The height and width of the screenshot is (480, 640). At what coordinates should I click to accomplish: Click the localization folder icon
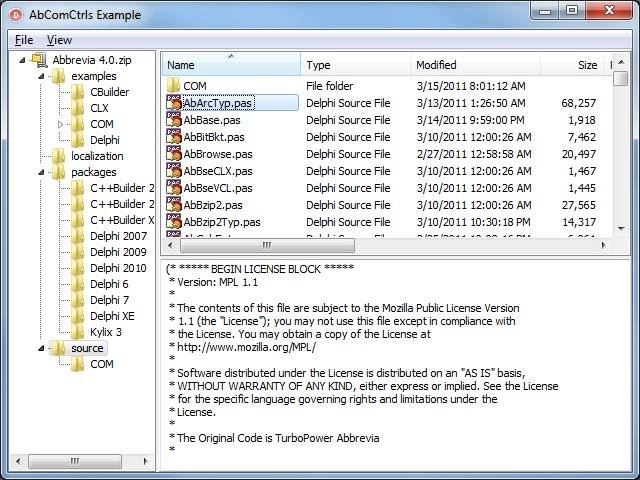pos(58,156)
